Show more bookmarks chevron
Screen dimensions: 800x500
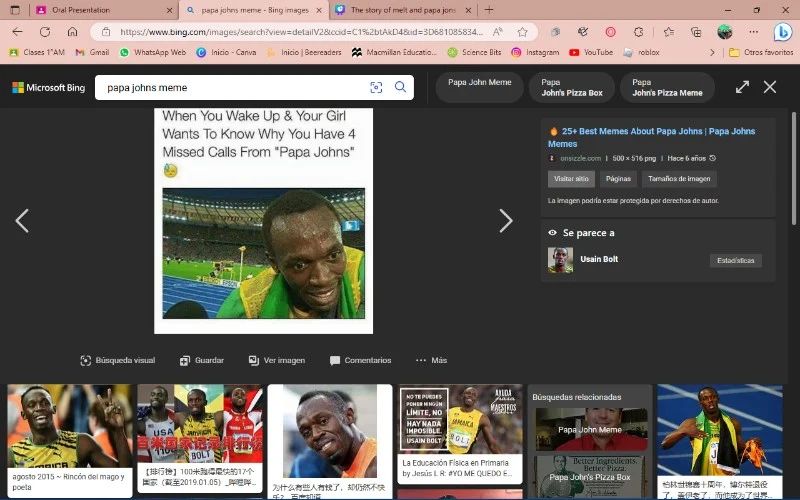click(712, 52)
